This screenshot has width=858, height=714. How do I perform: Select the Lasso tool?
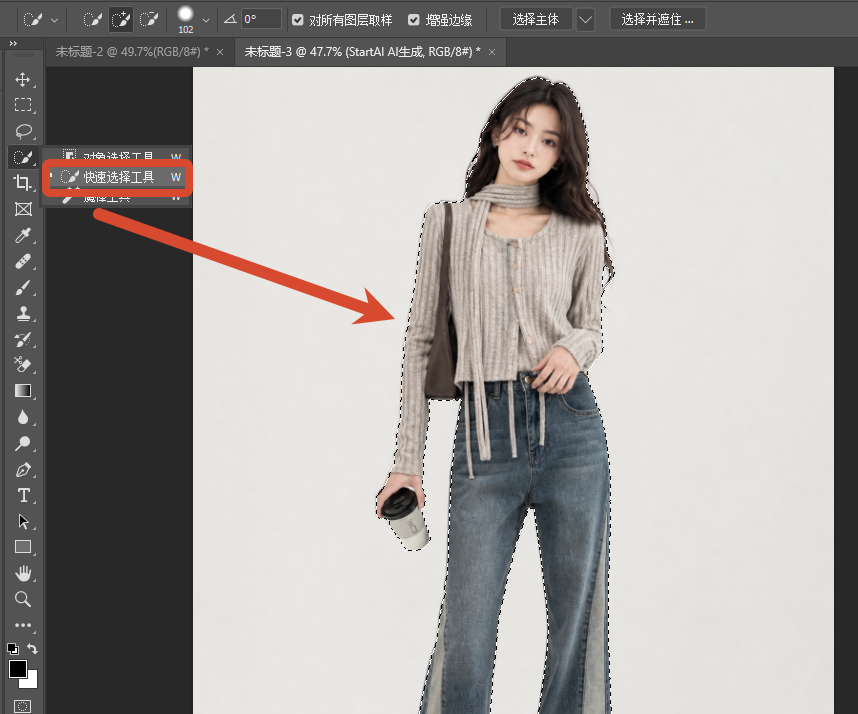coord(22,131)
